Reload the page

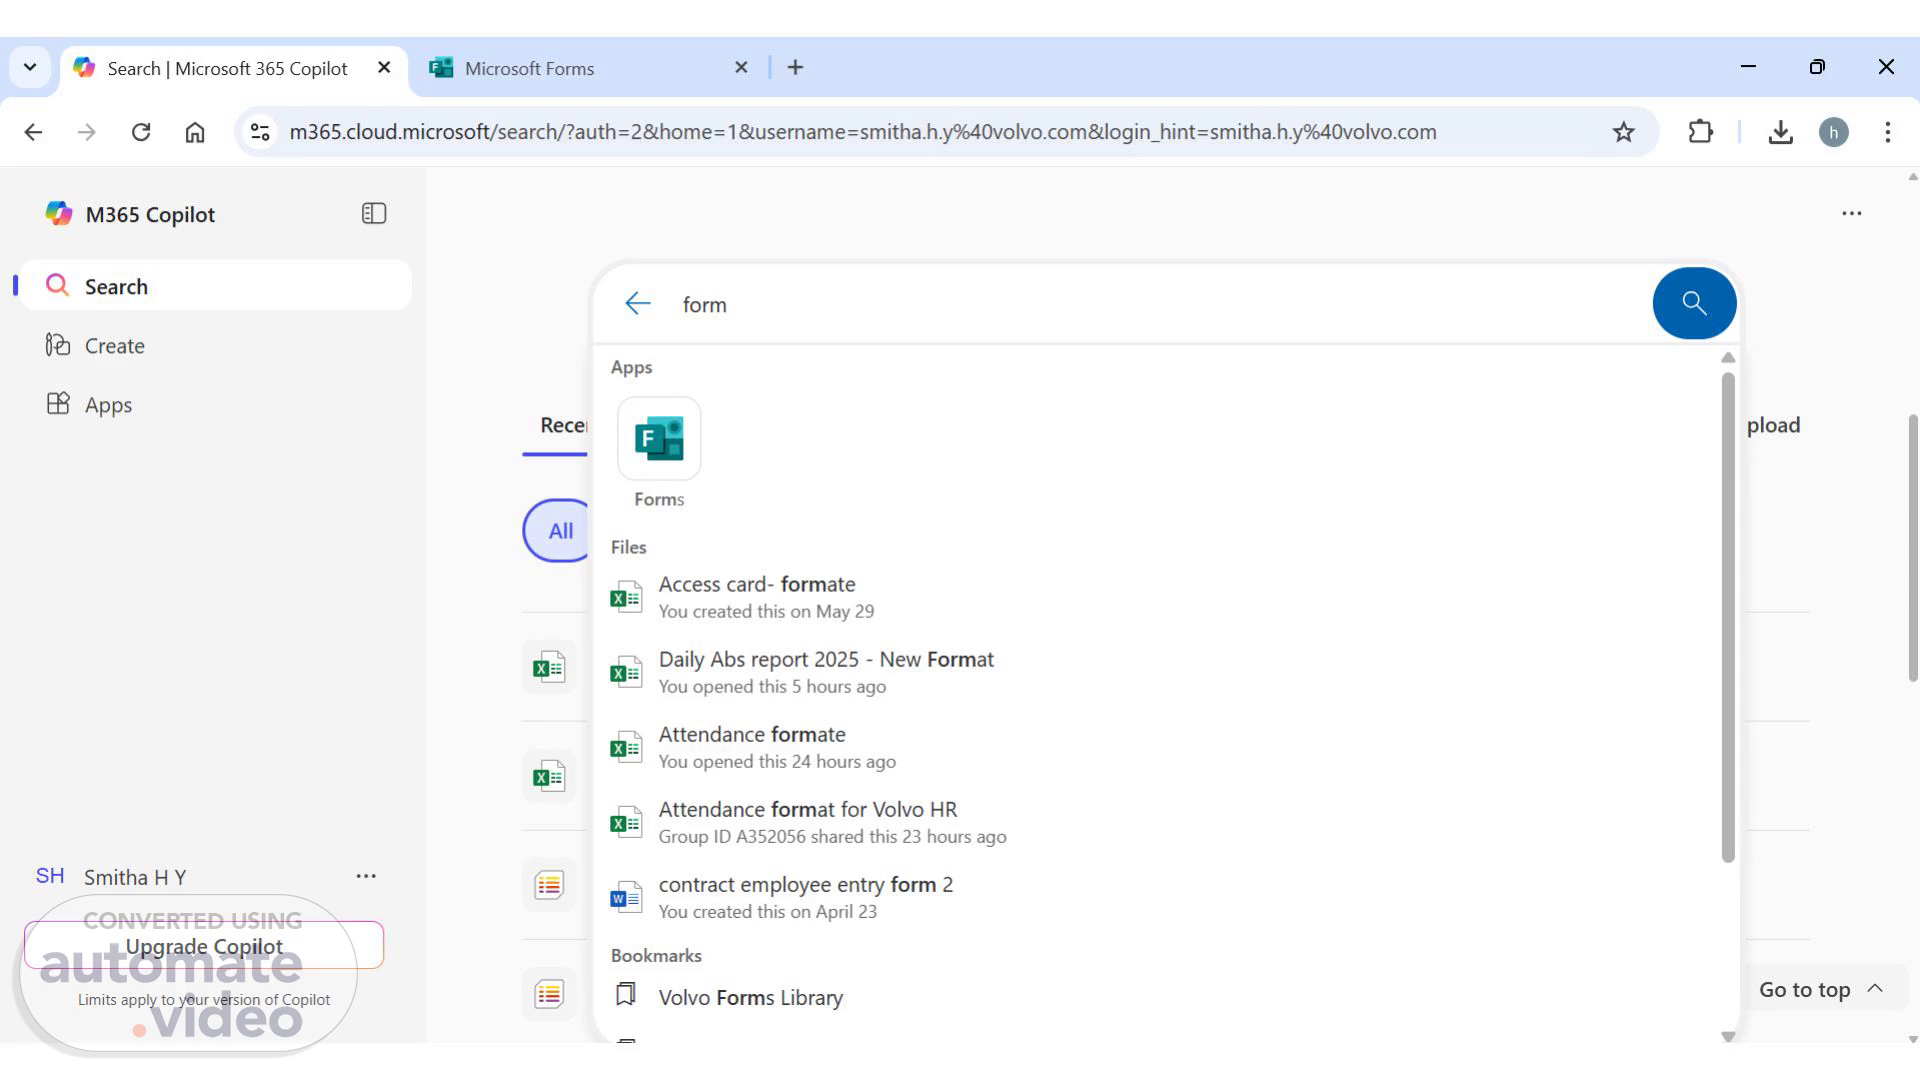(141, 132)
